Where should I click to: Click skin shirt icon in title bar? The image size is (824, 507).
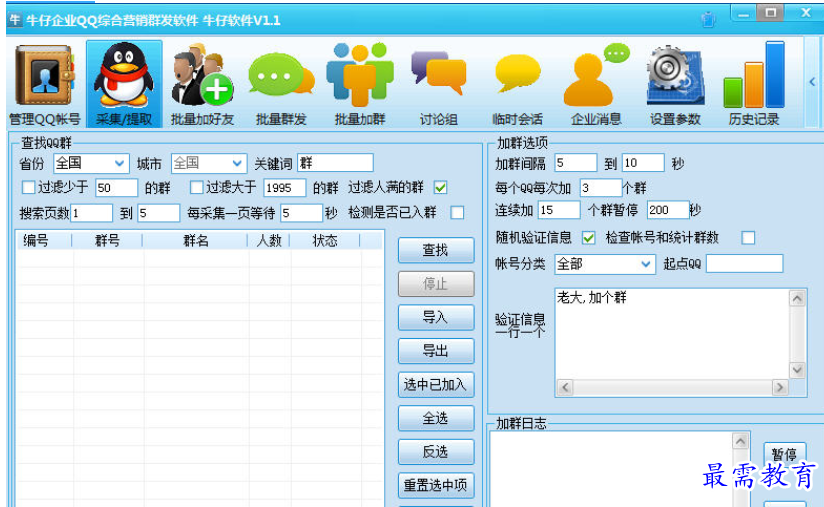(x=708, y=20)
